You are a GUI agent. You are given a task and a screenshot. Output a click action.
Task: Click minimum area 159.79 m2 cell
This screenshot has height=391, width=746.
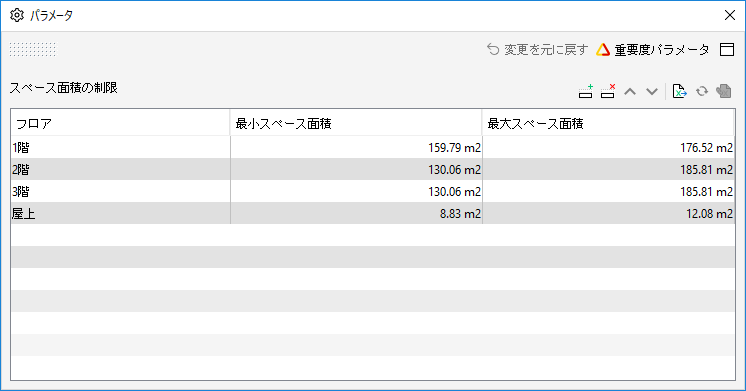click(356, 147)
